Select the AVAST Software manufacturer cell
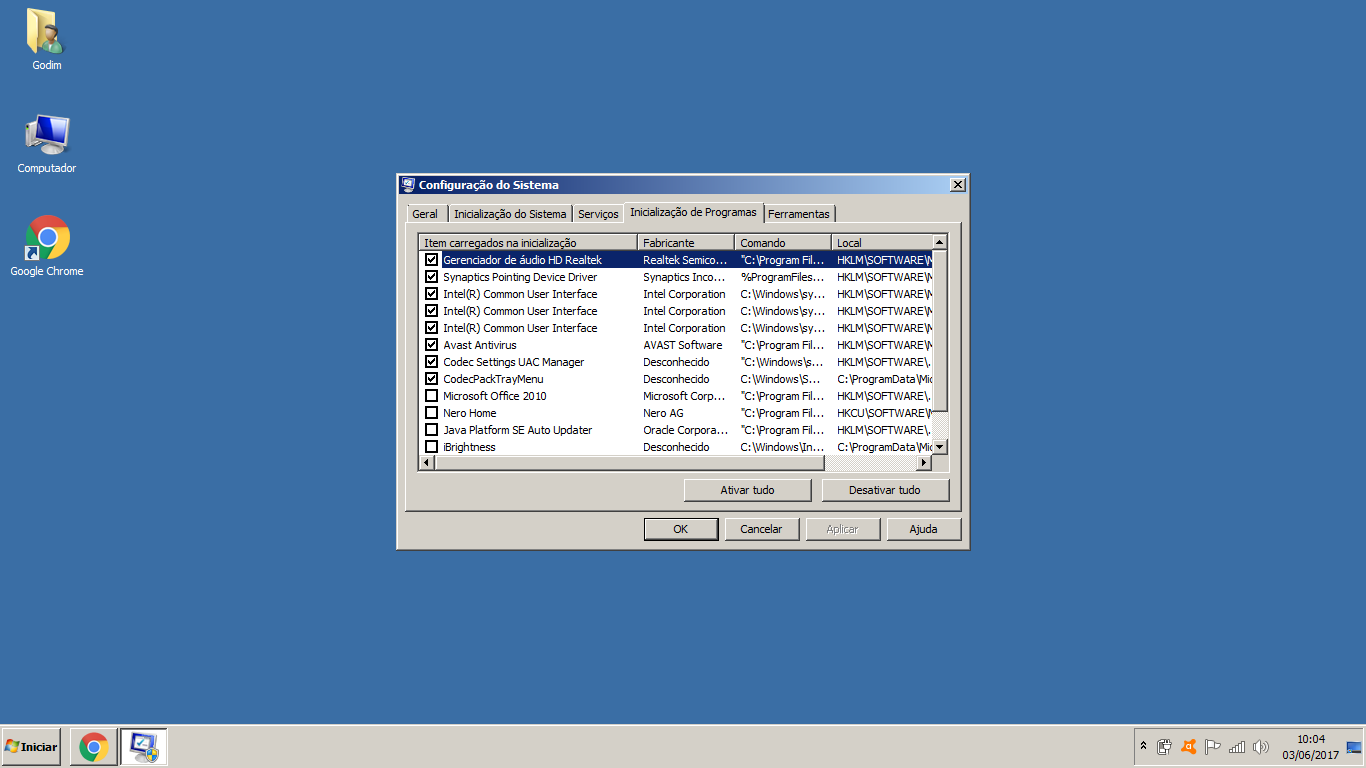 tap(683, 345)
